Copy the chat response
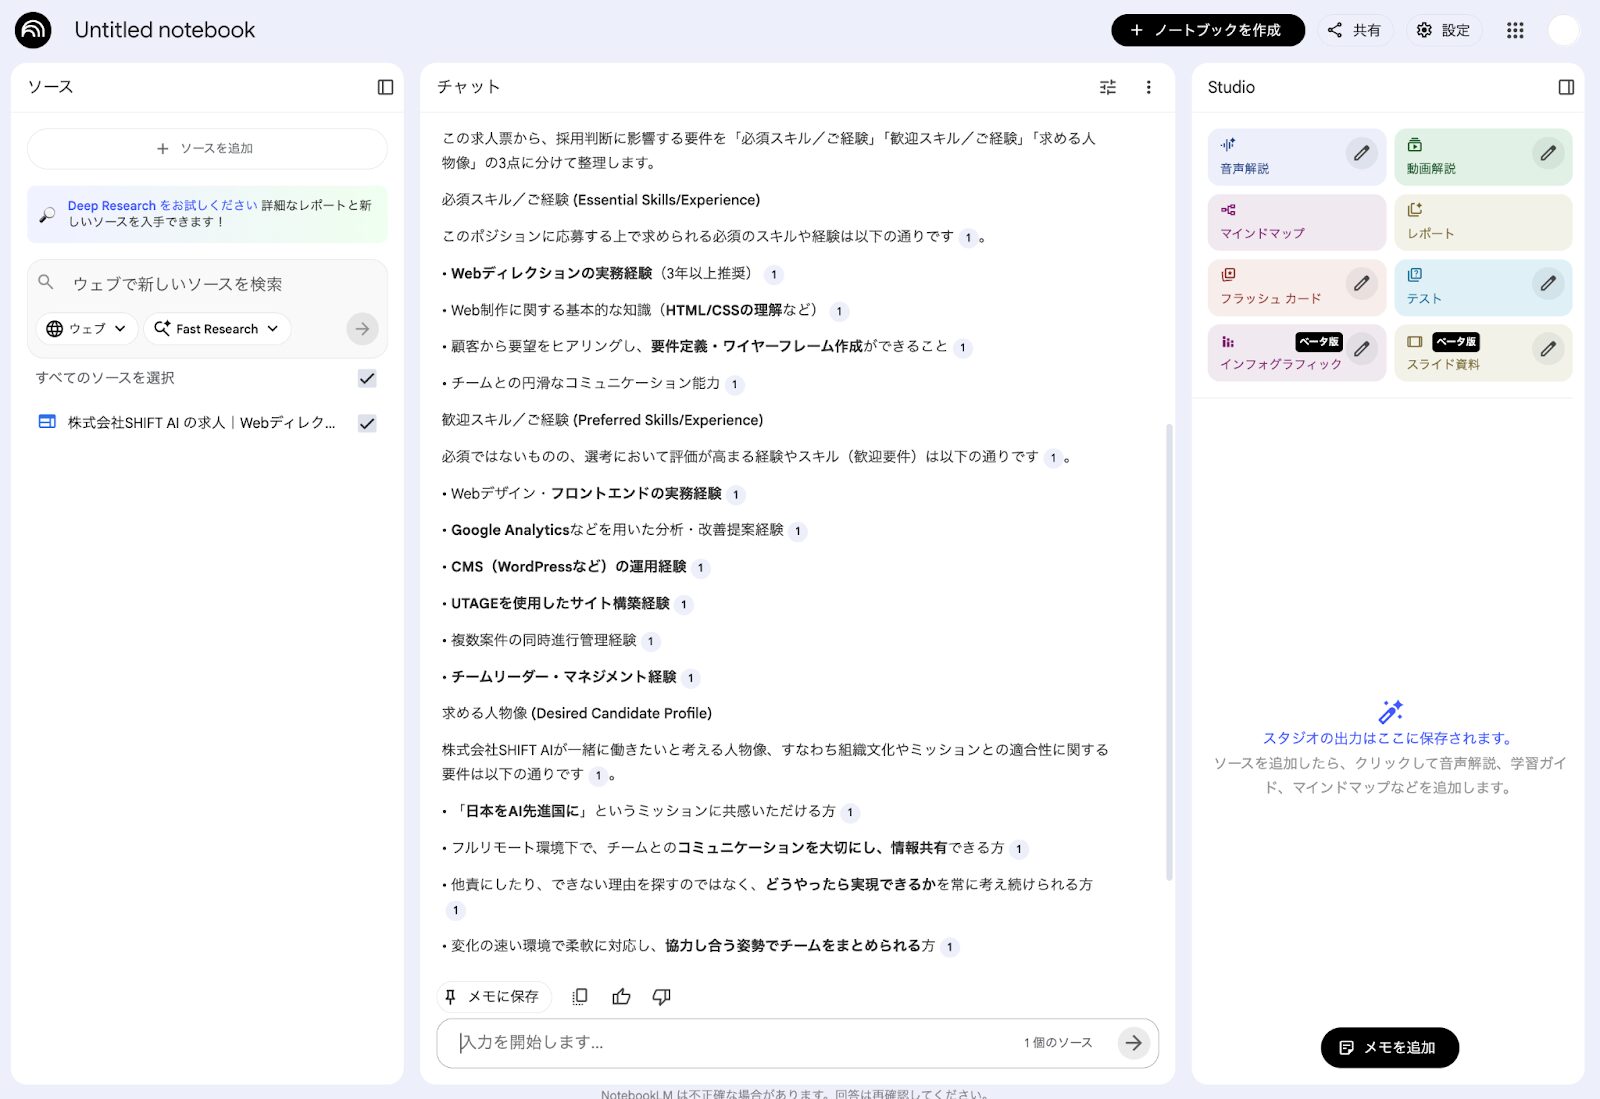Image resolution: width=1600 pixels, height=1099 pixels. (578, 996)
